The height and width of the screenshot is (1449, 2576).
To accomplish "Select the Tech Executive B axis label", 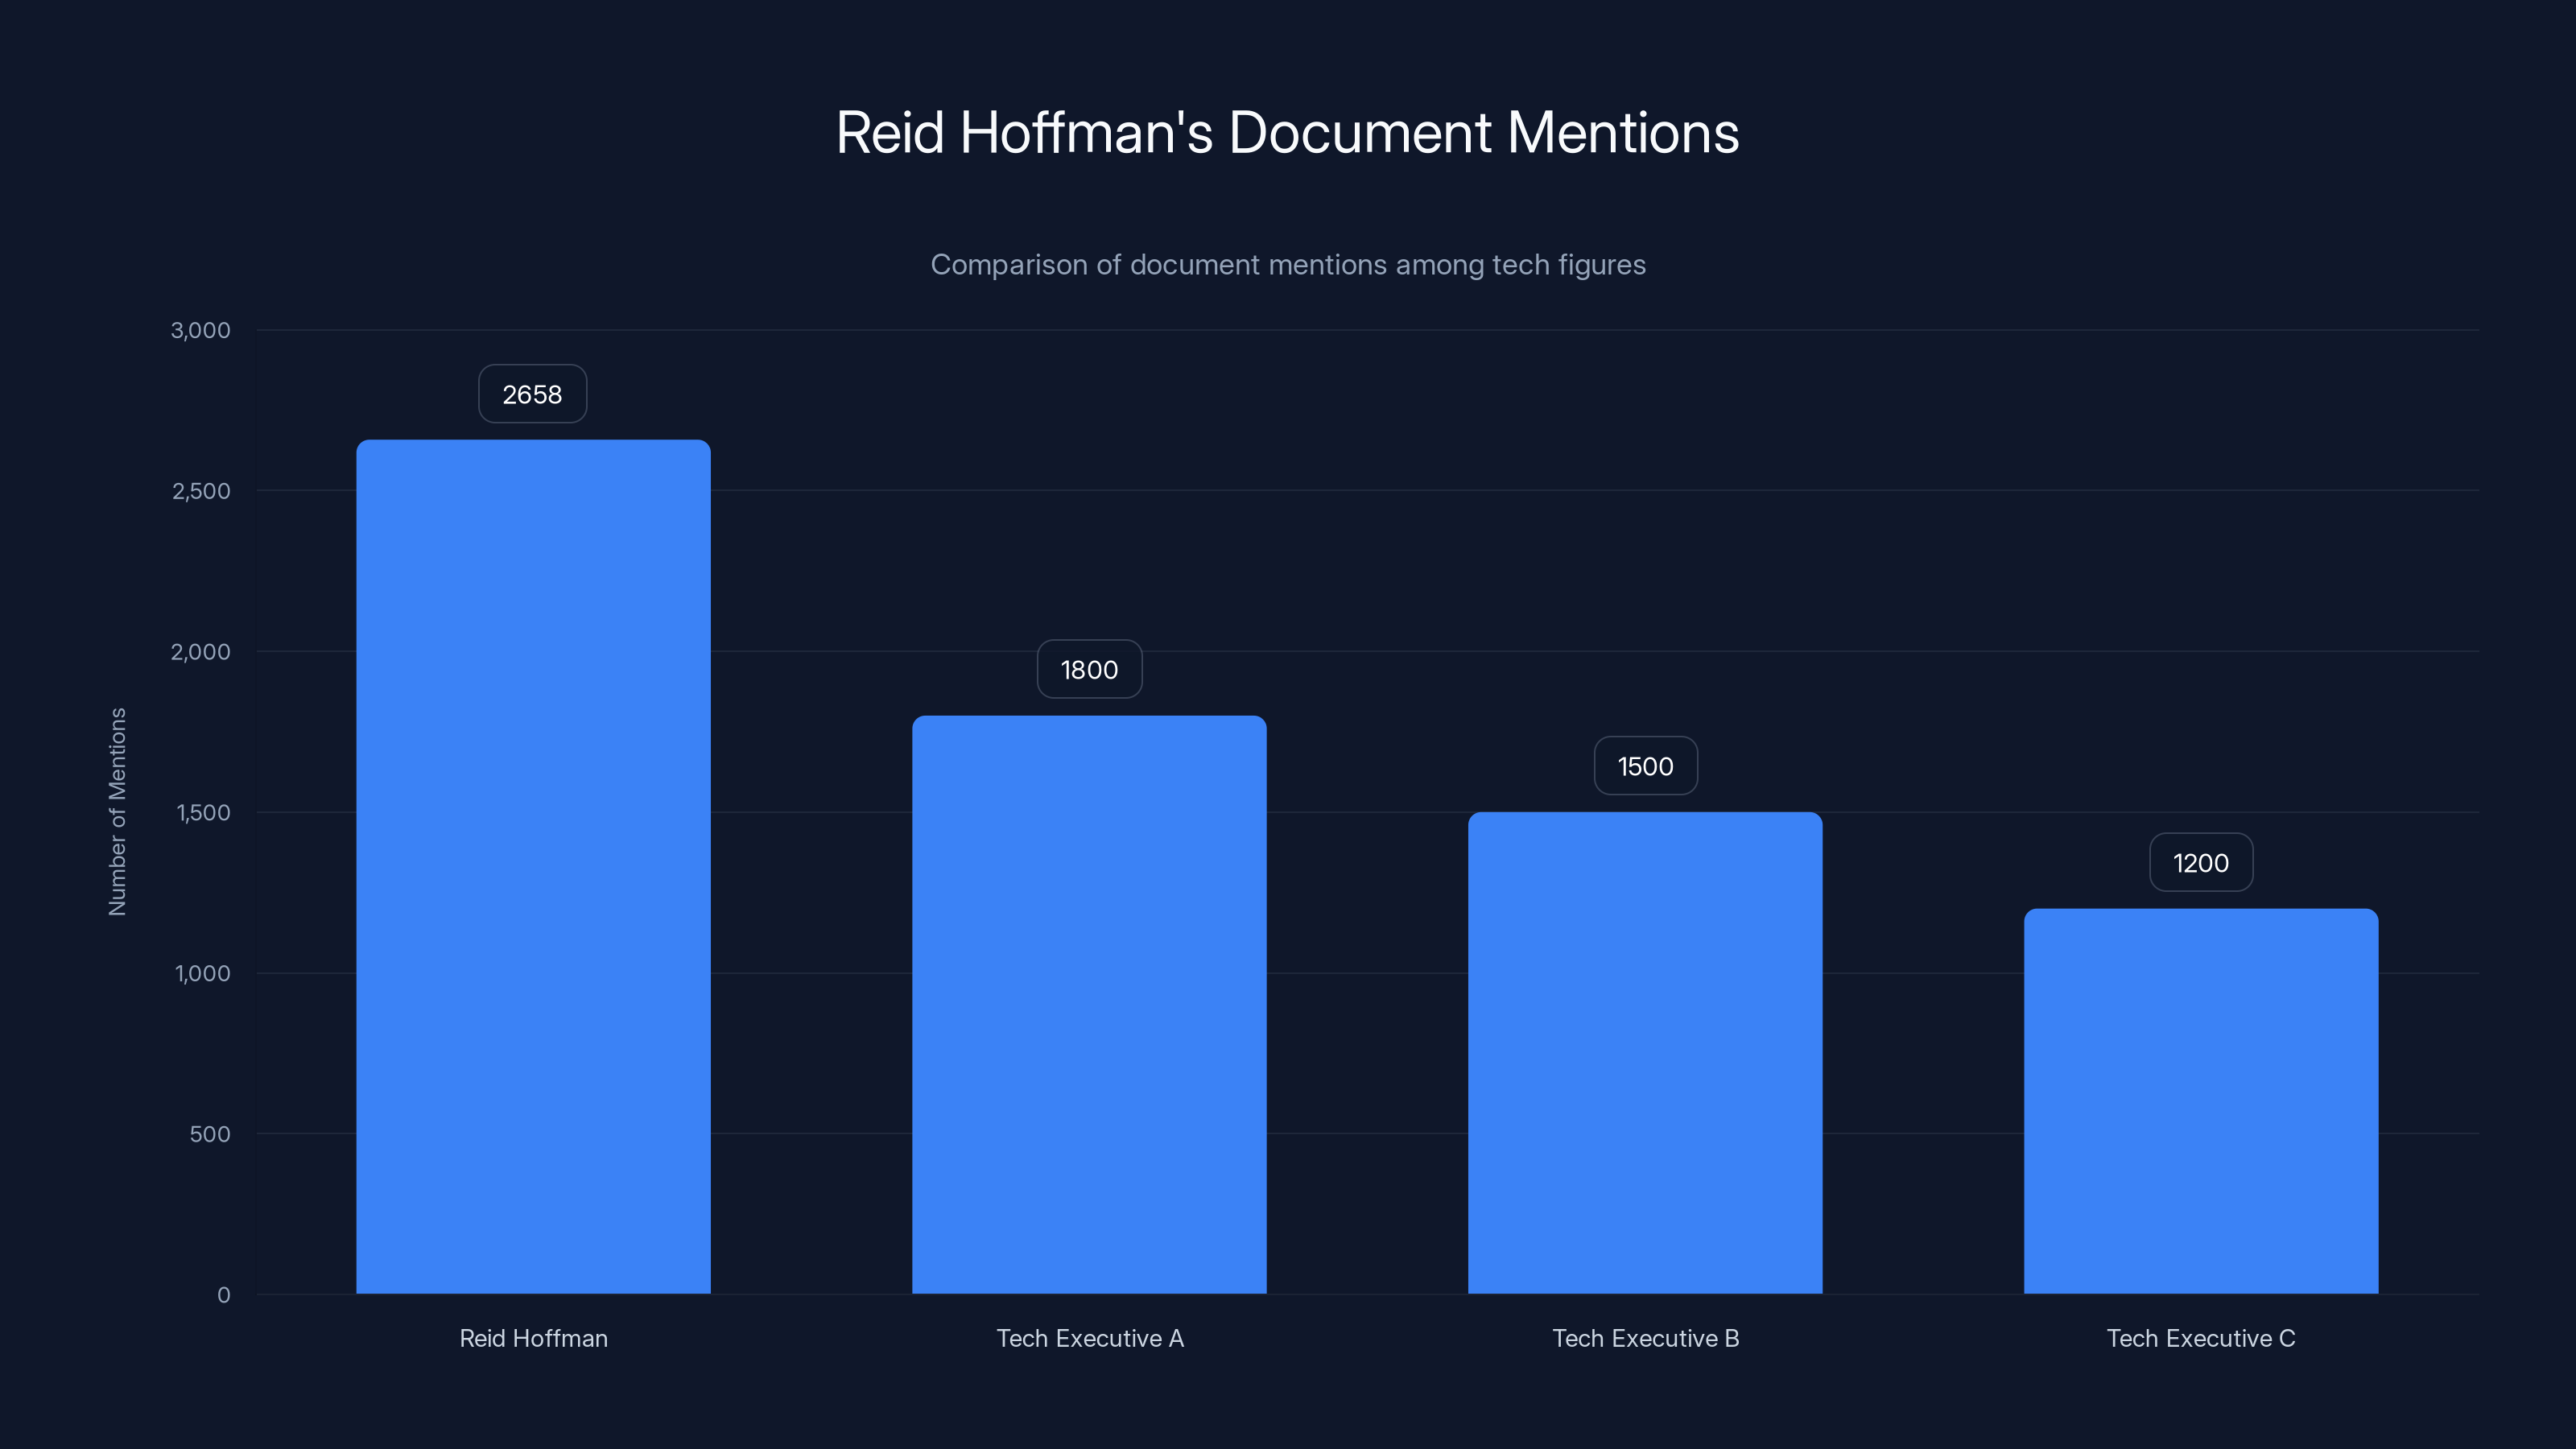I will [1645, 1338].
